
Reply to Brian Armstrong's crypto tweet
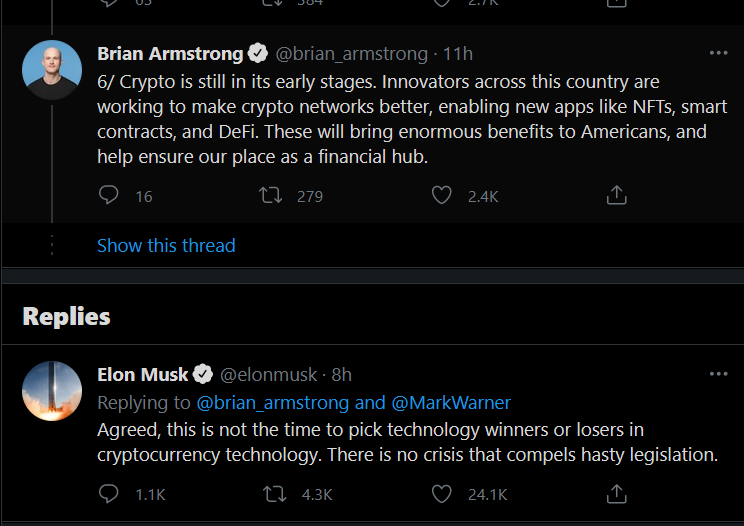(x=109, y=196)
